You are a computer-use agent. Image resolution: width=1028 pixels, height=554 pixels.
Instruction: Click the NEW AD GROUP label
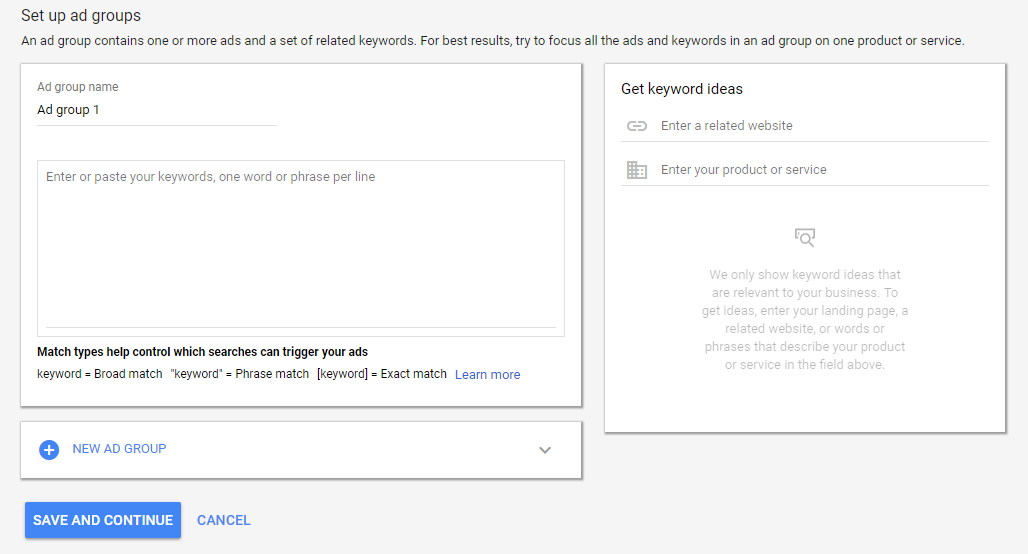(119, 449)
